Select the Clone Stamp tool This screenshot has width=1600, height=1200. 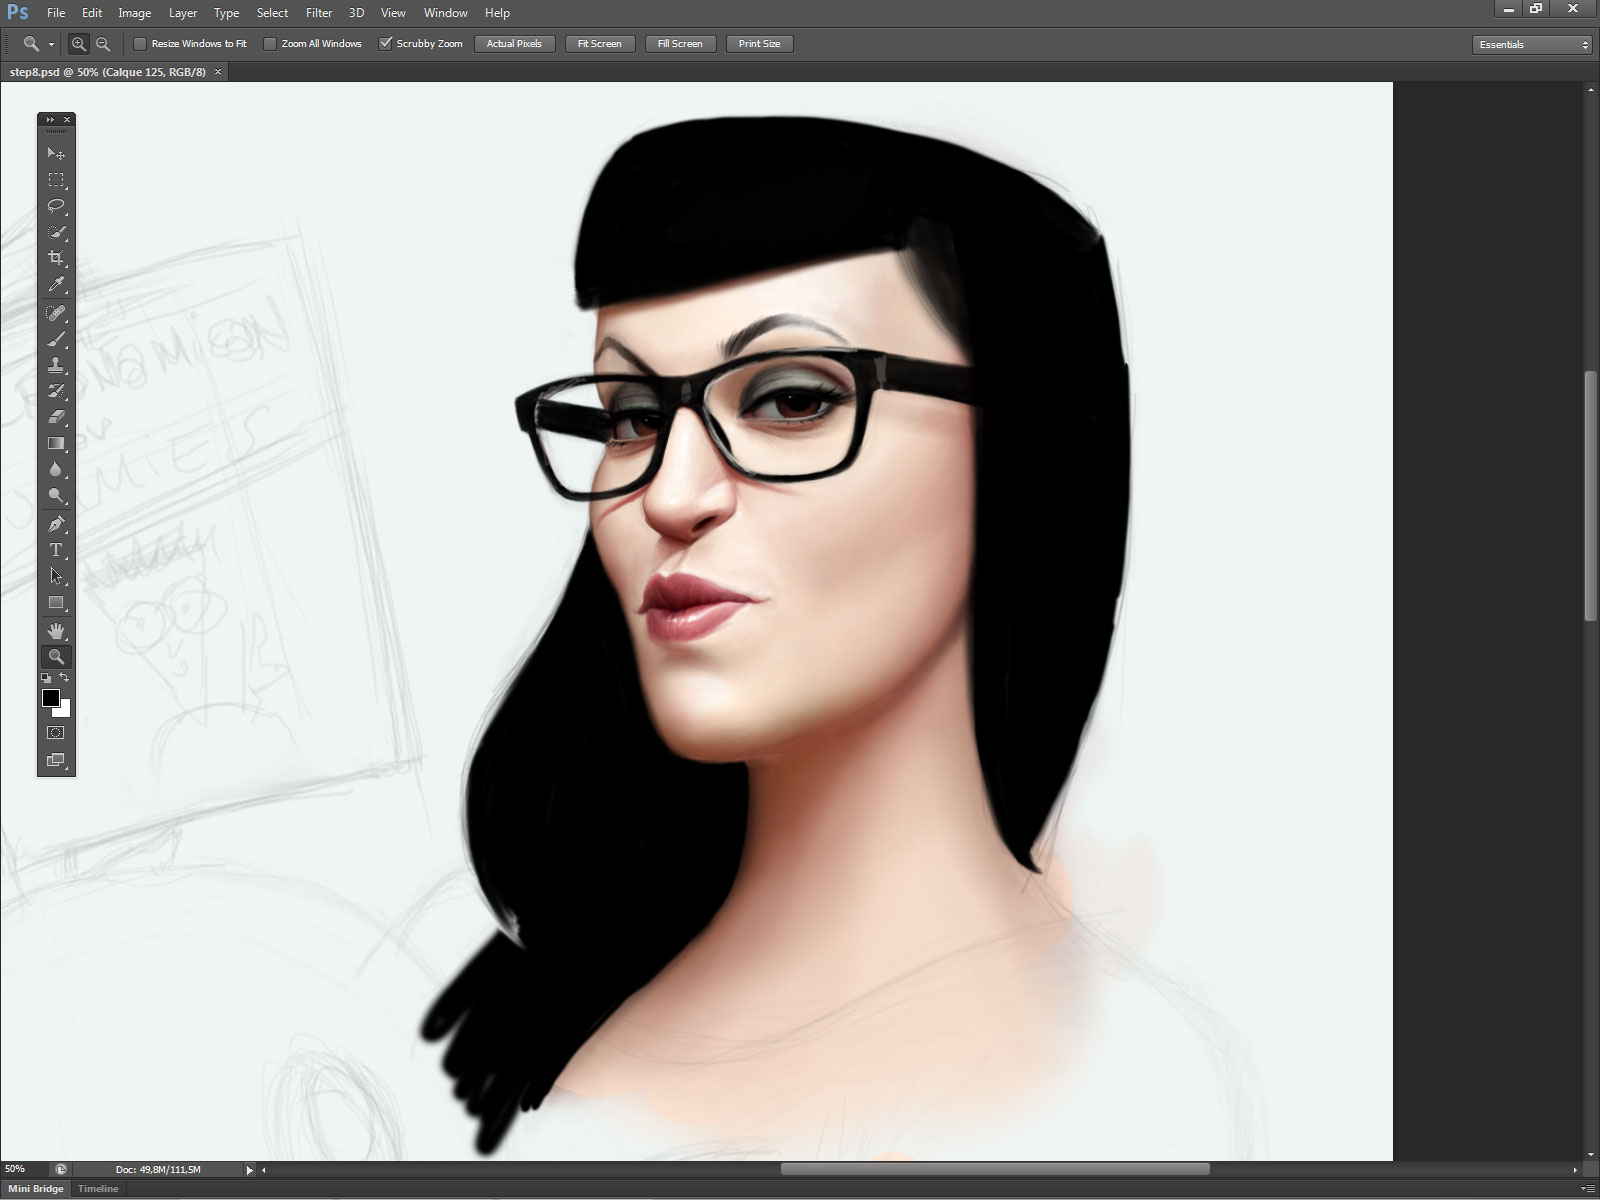(56, 365)
